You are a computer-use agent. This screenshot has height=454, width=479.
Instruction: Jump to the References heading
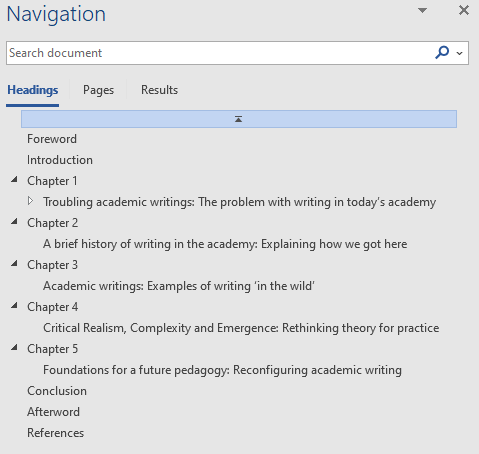tap(55, 433)
